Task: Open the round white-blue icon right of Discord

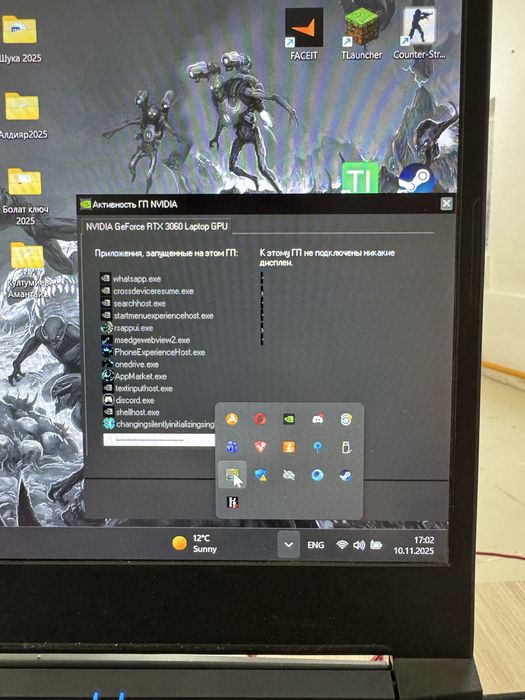Action: [x=346, y=419]
